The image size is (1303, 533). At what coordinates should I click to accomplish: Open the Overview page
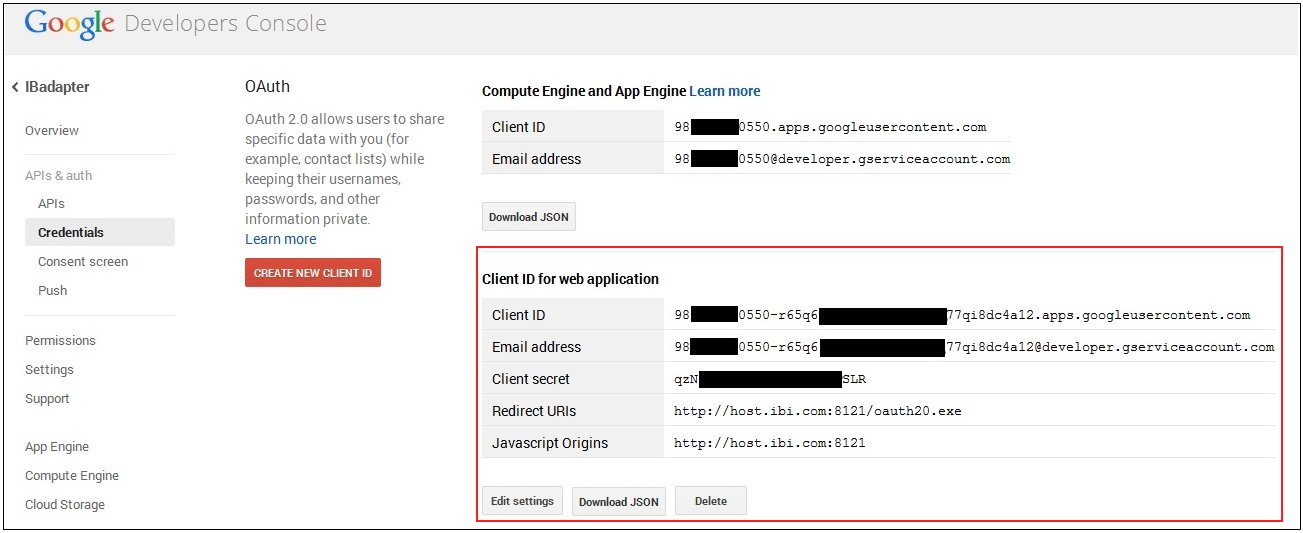pos(52,131)
